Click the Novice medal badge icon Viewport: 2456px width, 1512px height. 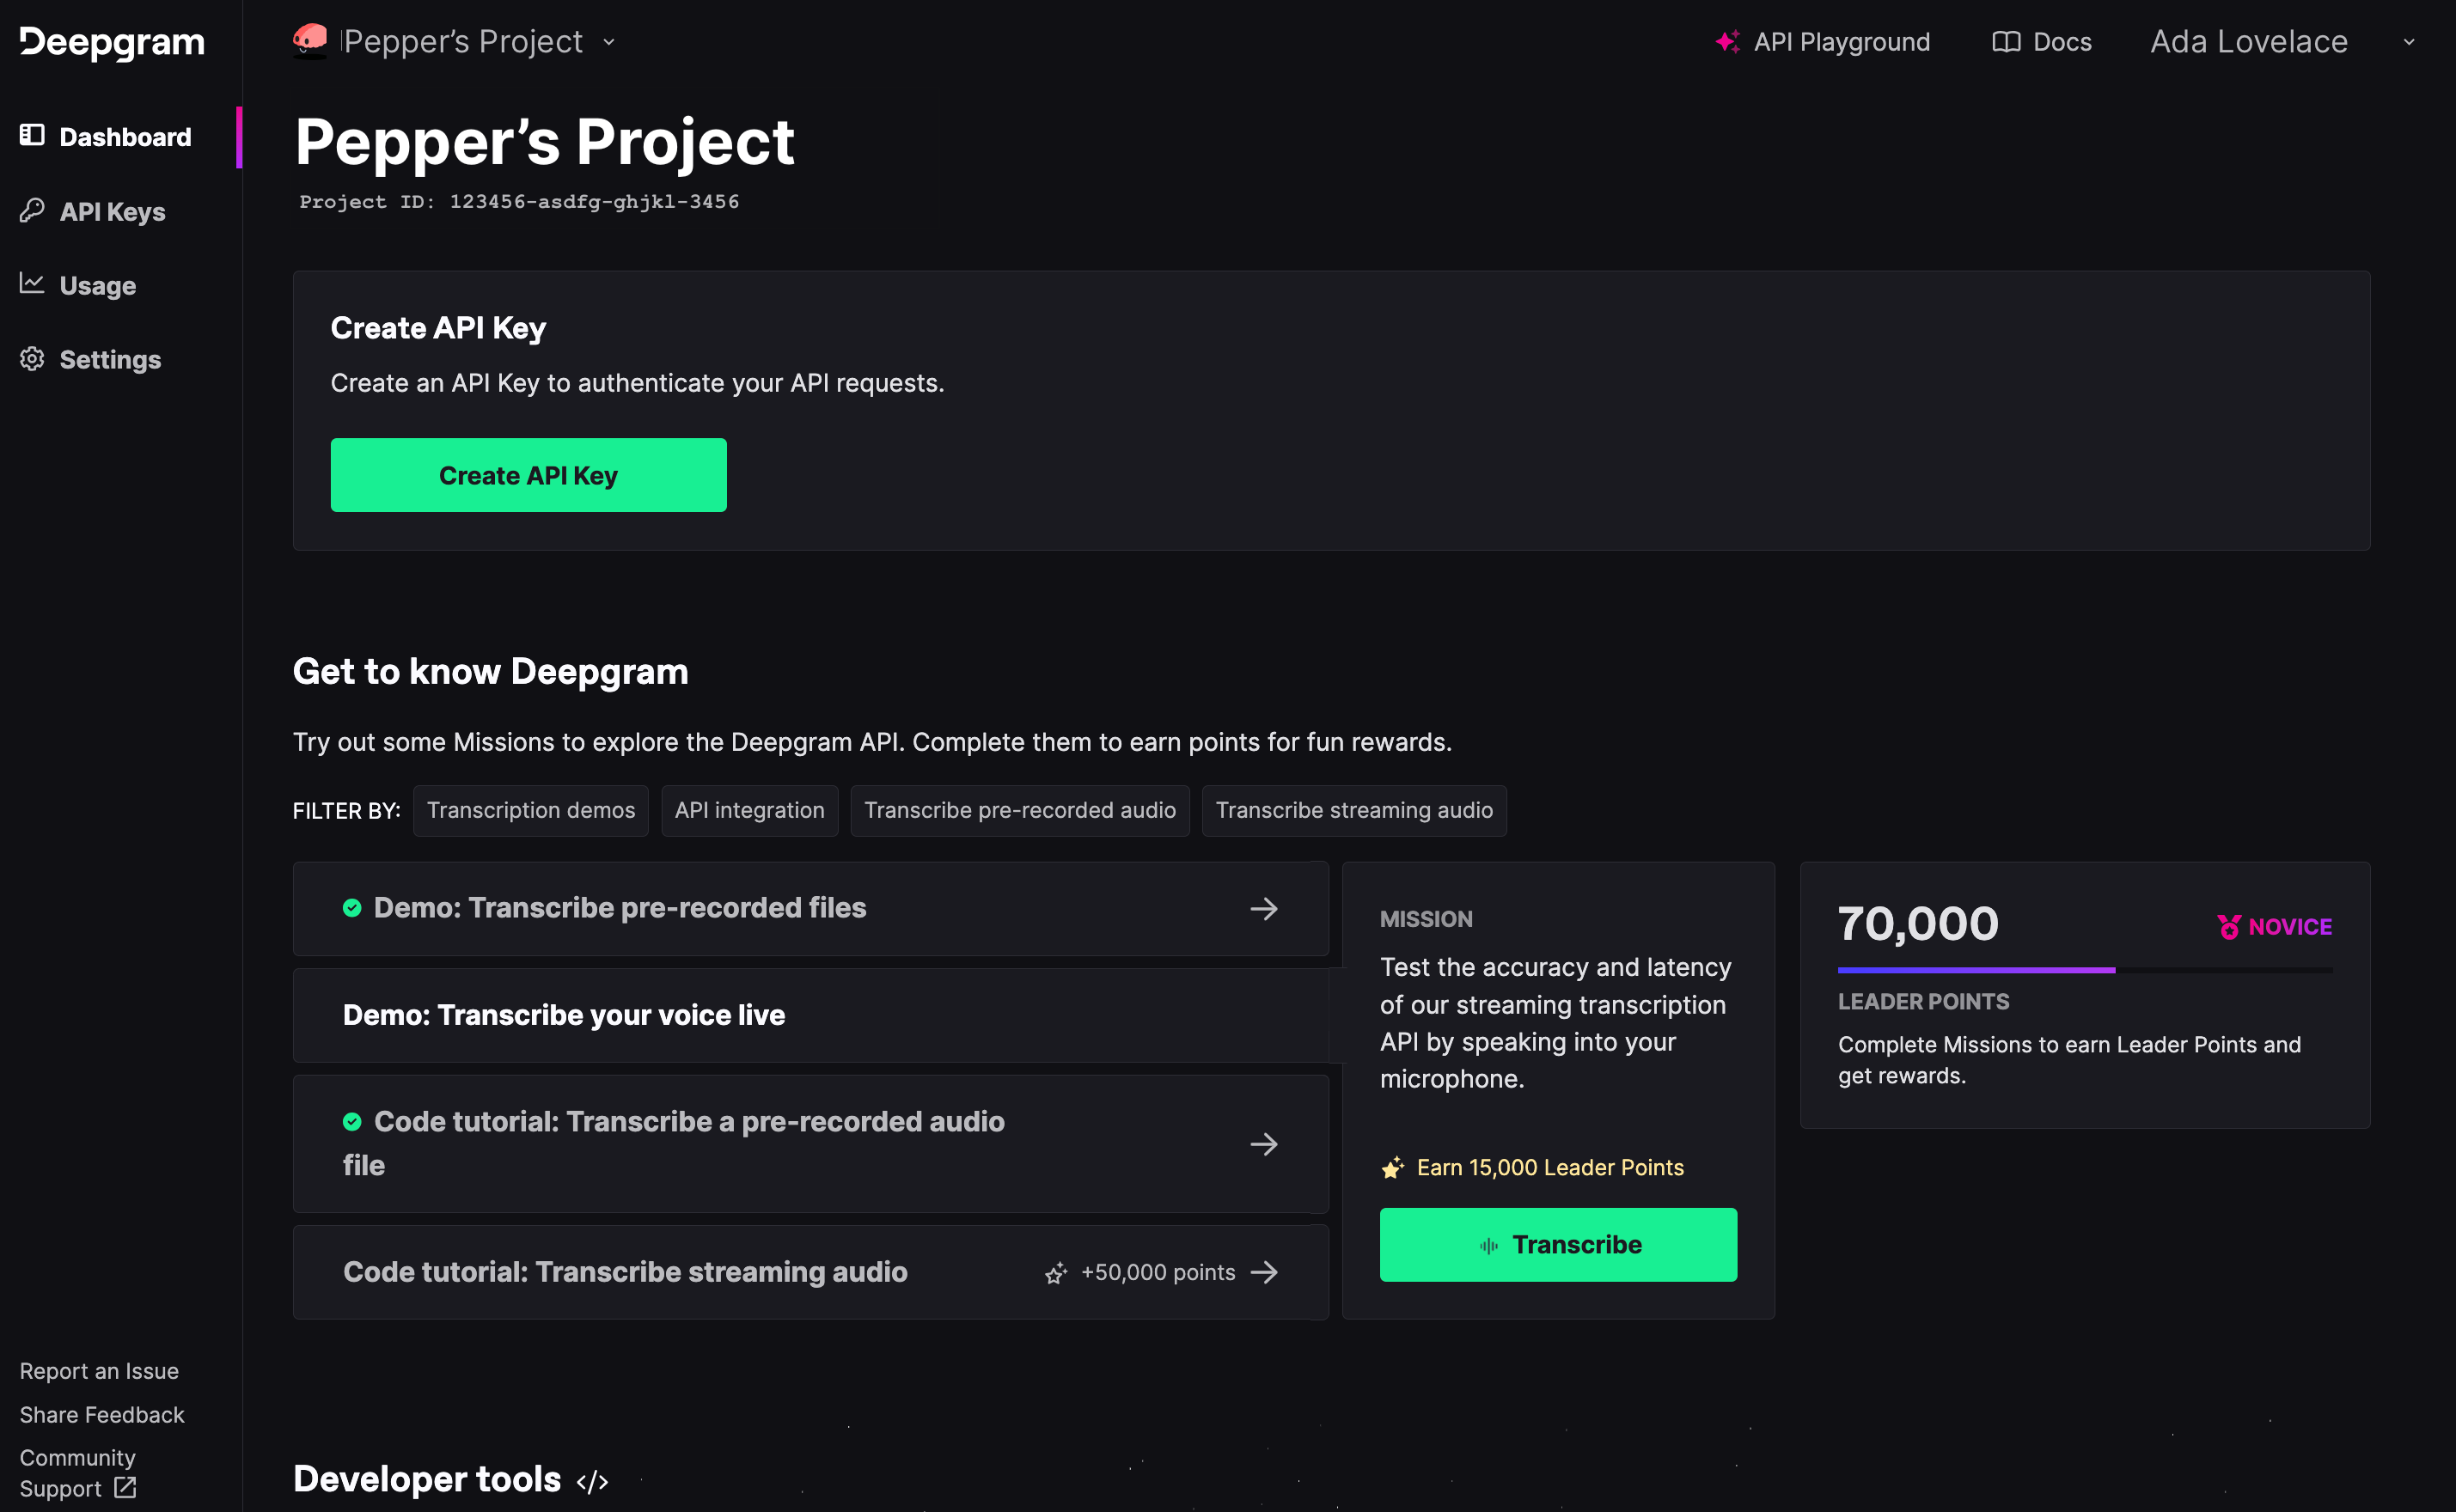tap(2229, 927)
